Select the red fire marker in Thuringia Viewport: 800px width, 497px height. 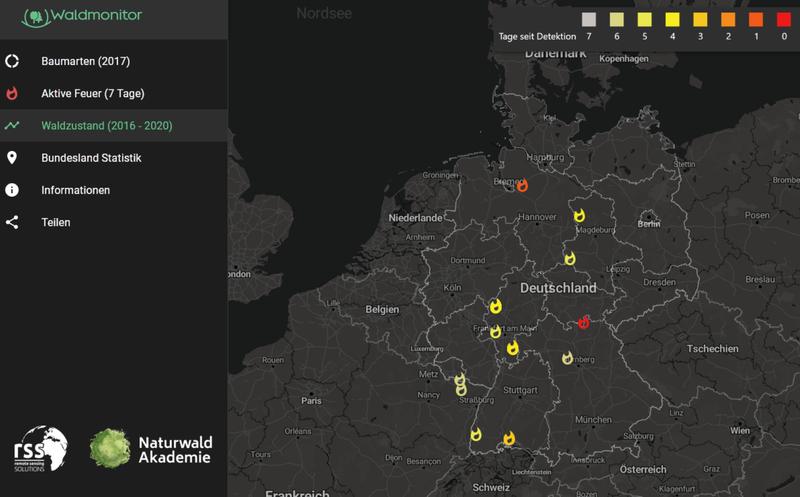point(584,322)
